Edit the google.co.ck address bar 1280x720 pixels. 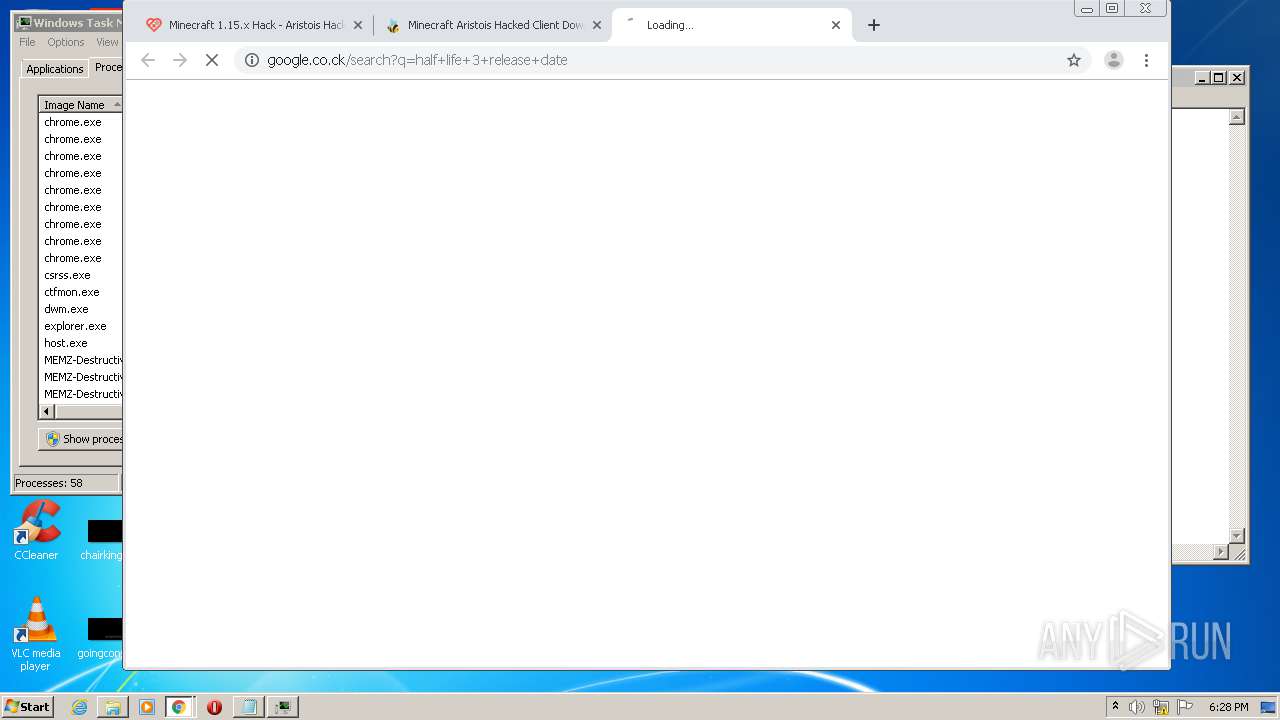click(x=660, y=60)
